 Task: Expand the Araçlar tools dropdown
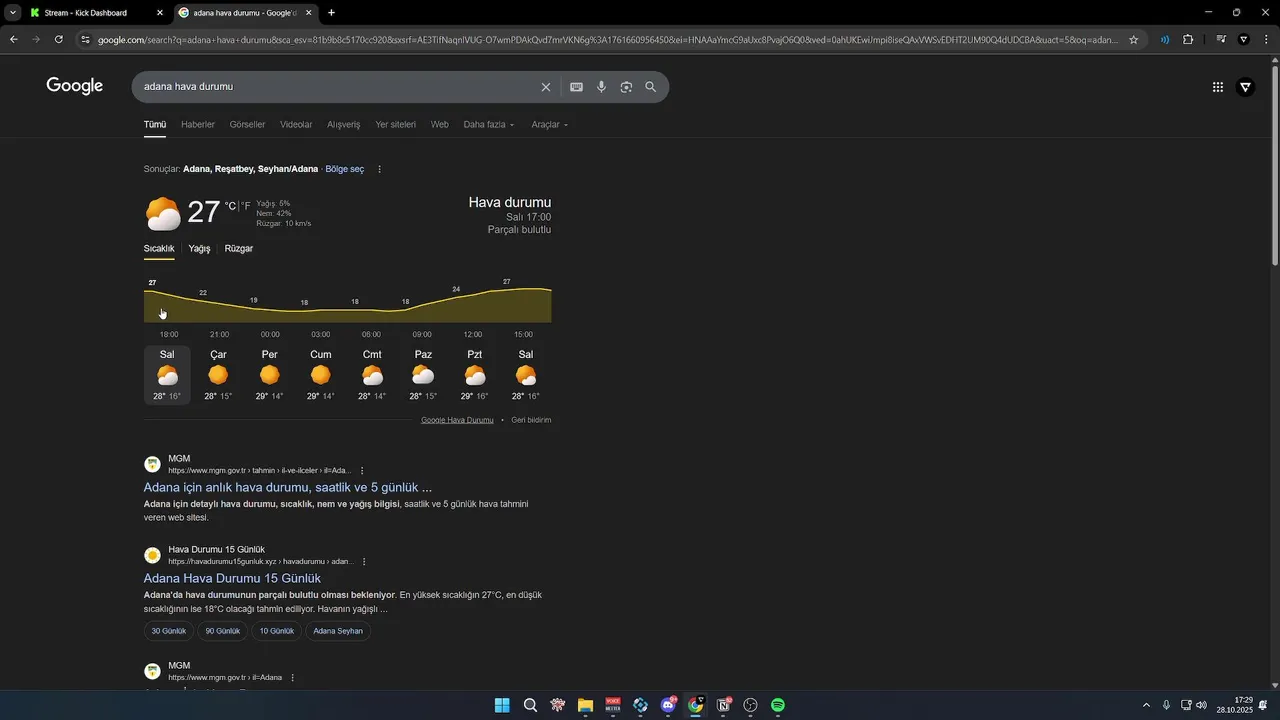(x=550, y=125)
